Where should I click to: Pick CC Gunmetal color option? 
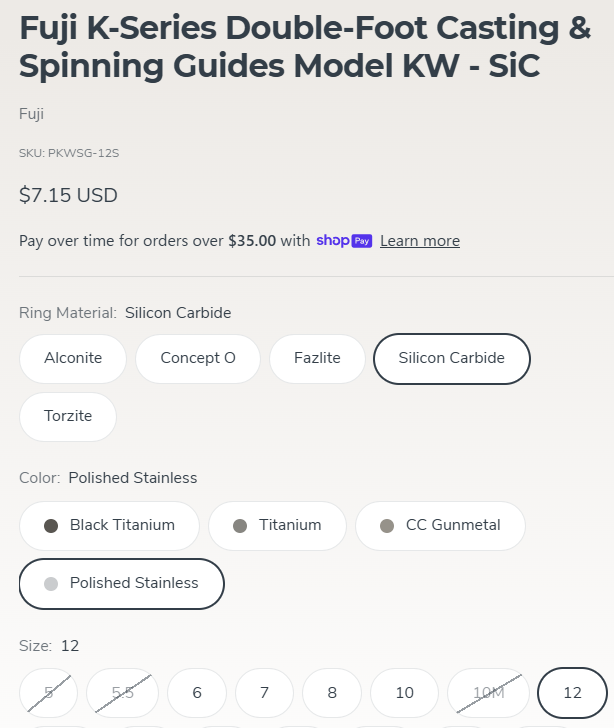pyautogui.click(x=440, y=526)
